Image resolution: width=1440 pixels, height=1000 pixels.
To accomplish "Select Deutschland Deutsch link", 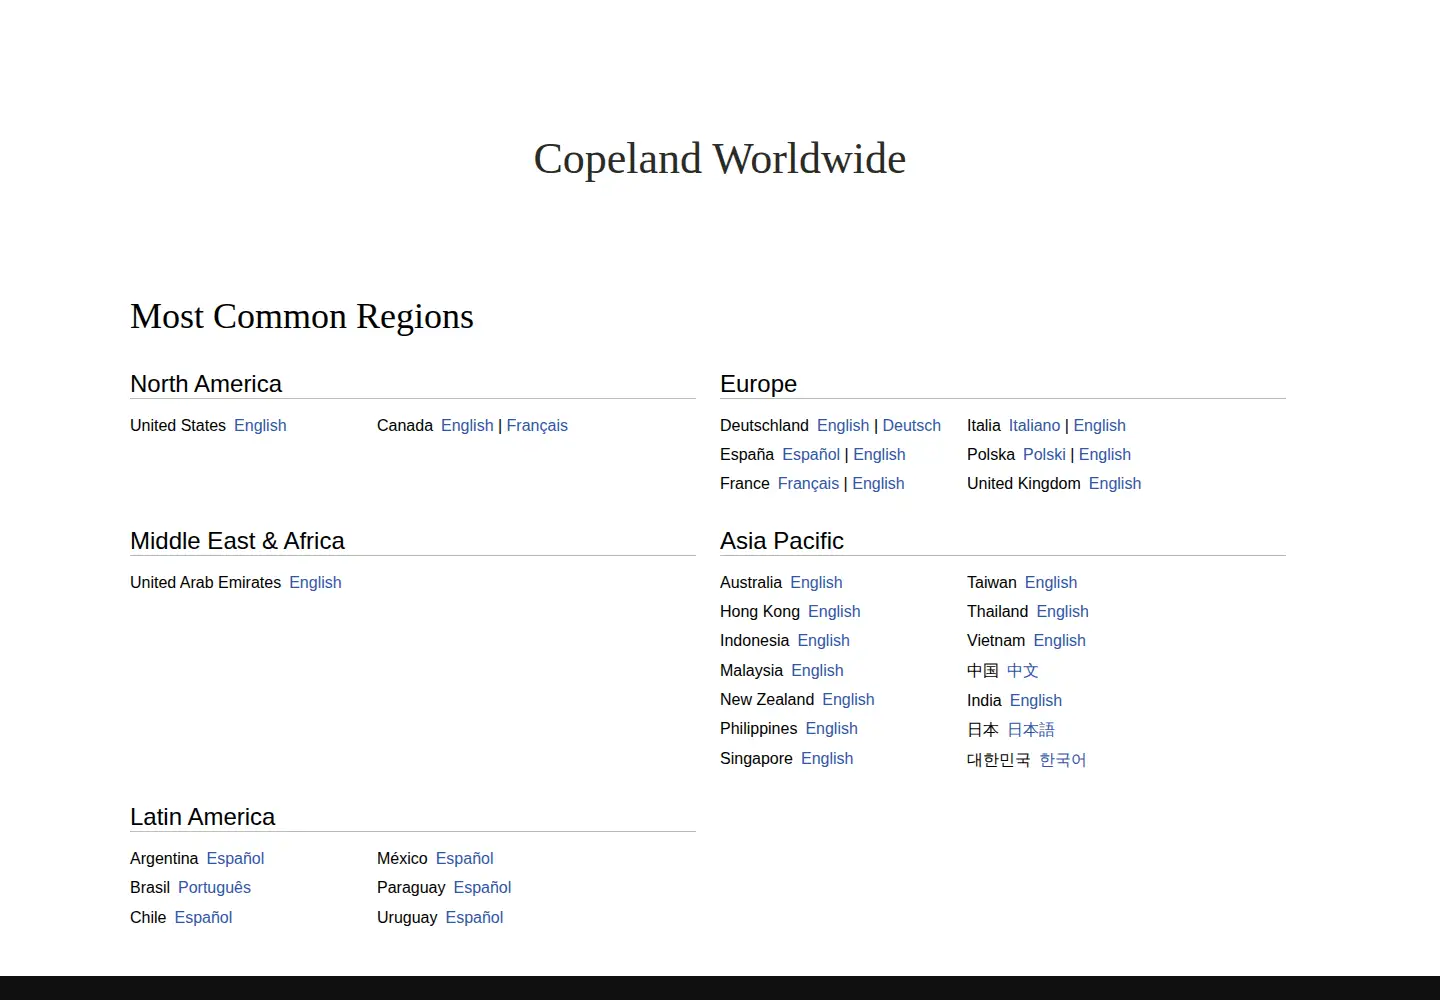I will pyautogui.click(x=911, y=425).
